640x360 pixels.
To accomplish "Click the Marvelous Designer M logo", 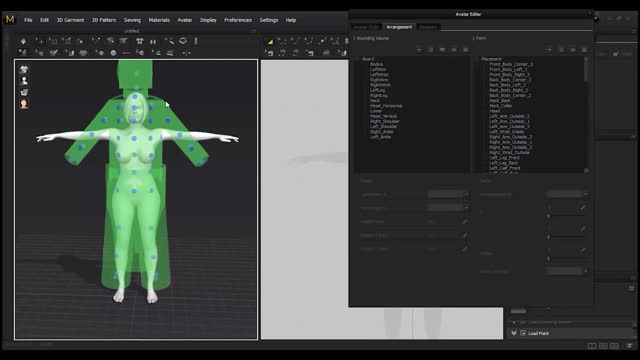I will click(10, 19).
